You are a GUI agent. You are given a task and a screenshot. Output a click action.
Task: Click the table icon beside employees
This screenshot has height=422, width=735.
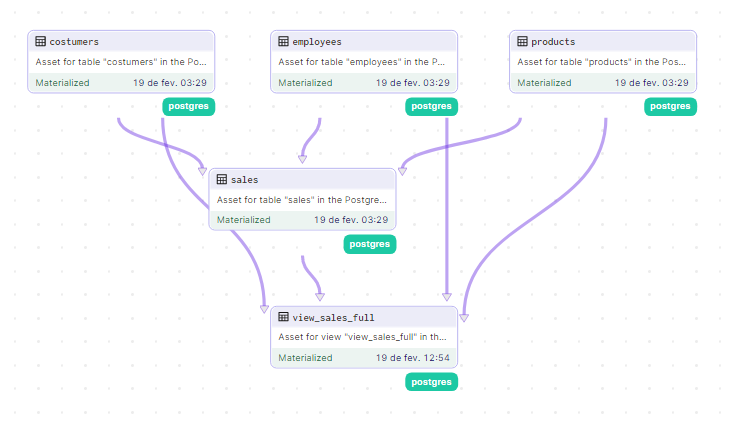click(x=284, y=42)
